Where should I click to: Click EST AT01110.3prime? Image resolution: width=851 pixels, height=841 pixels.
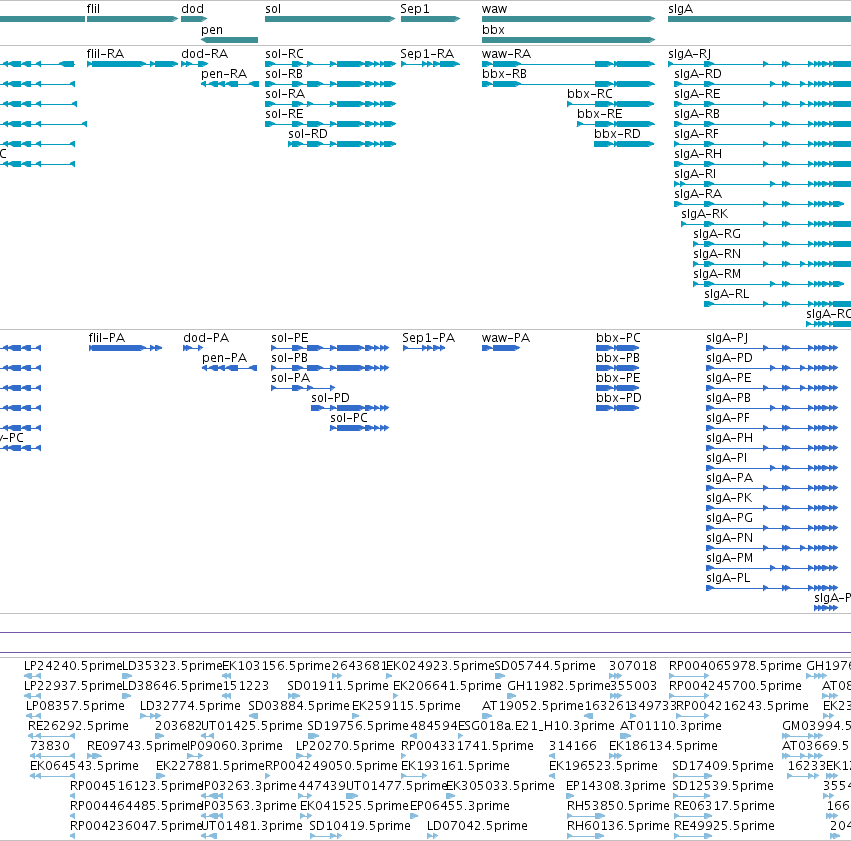[x=671, y=726]
